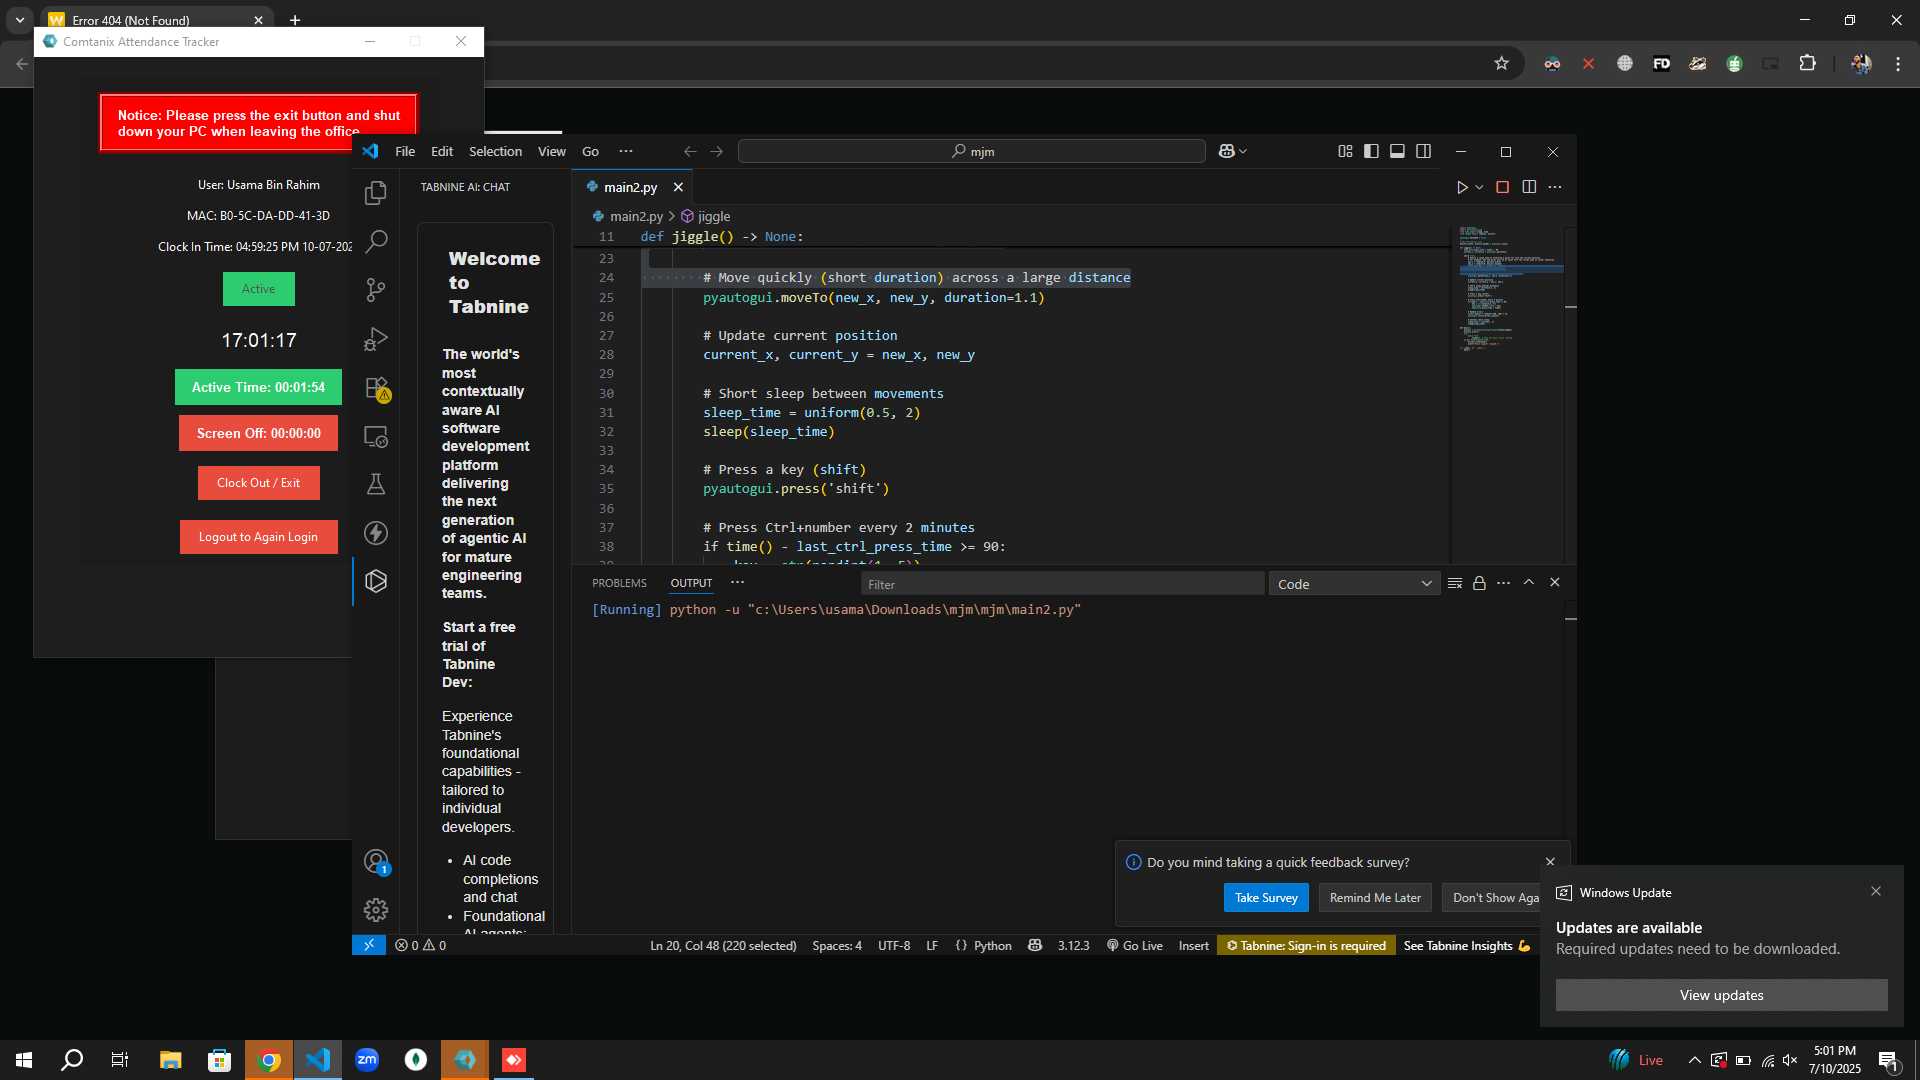This screenshot has height=1080, width=1920.
Task: Open Extensions view with warning badge
Action: pos(376,388)
